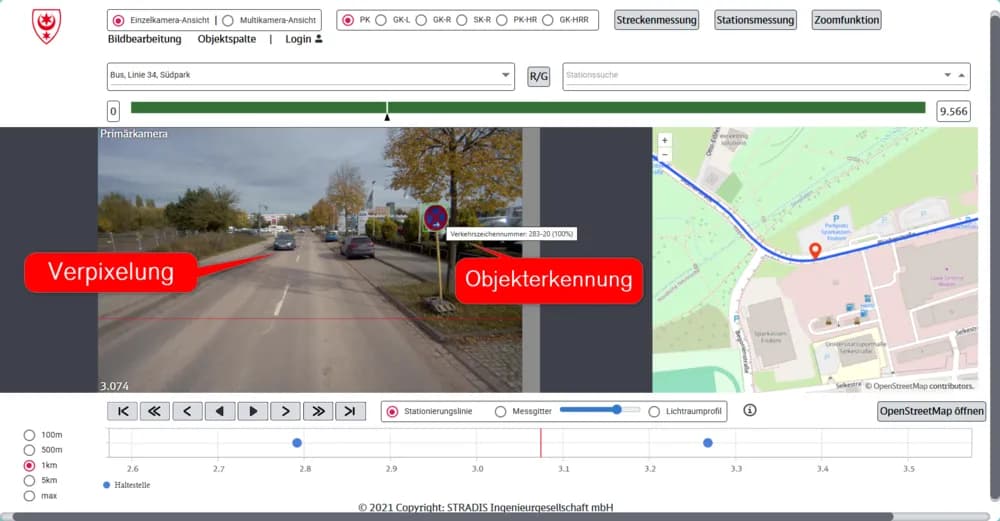Image resolution: width=1000 pixels, height=521 pixels.
Task: Click the Login menu item
Action: (x=298, y=39)
